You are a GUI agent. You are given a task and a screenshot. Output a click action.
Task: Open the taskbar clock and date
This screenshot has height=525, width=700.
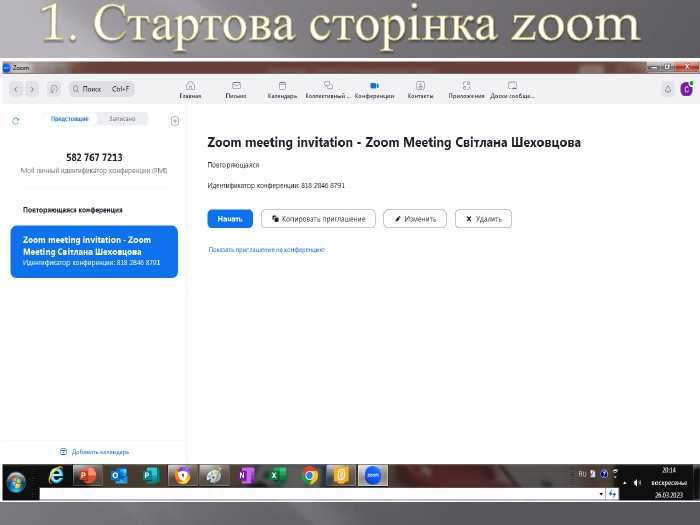669,483
